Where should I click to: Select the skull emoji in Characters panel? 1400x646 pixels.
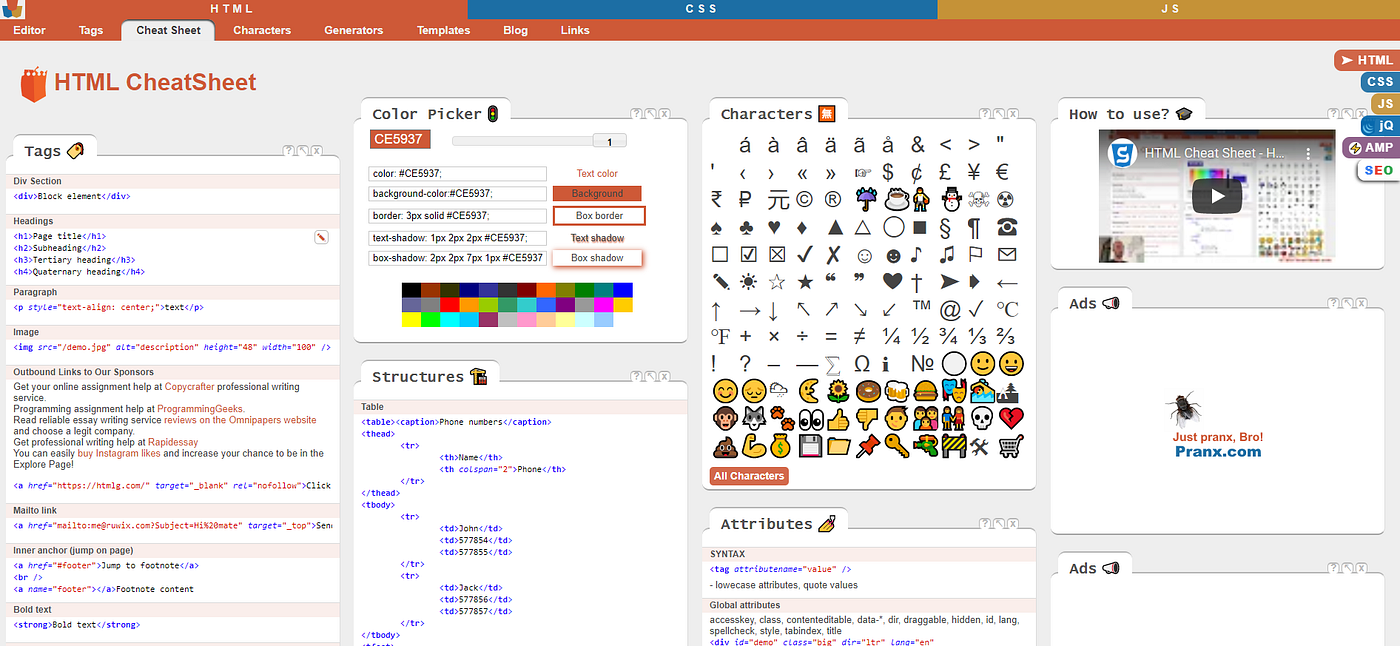(981, 417)
